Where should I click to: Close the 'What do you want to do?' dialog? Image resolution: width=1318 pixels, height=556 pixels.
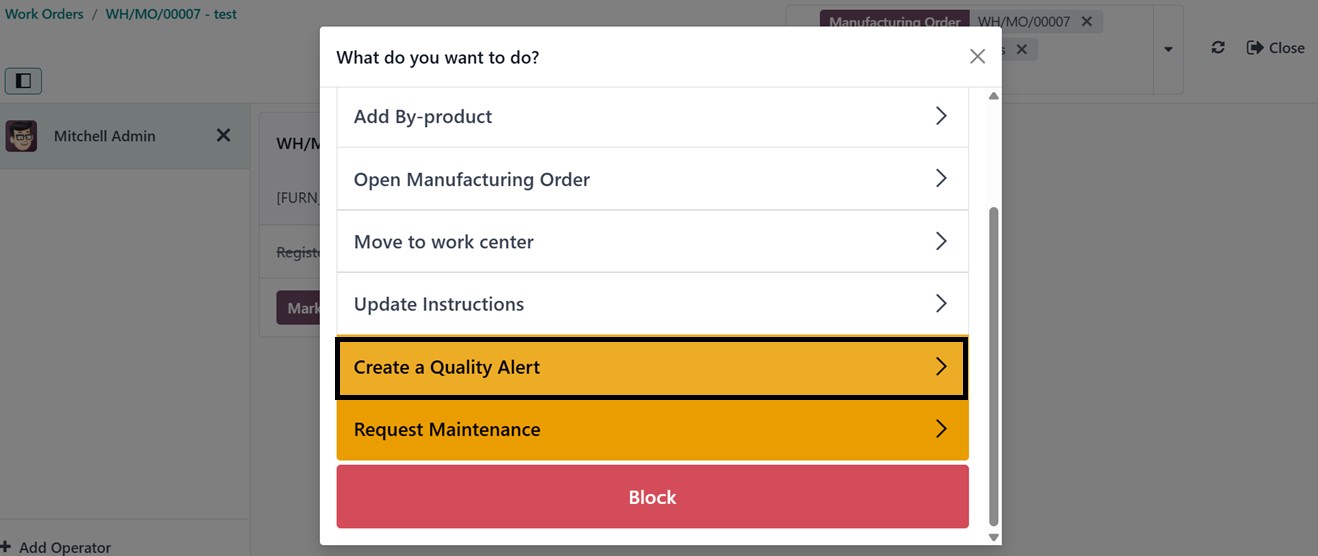click(x=977, y=57)
